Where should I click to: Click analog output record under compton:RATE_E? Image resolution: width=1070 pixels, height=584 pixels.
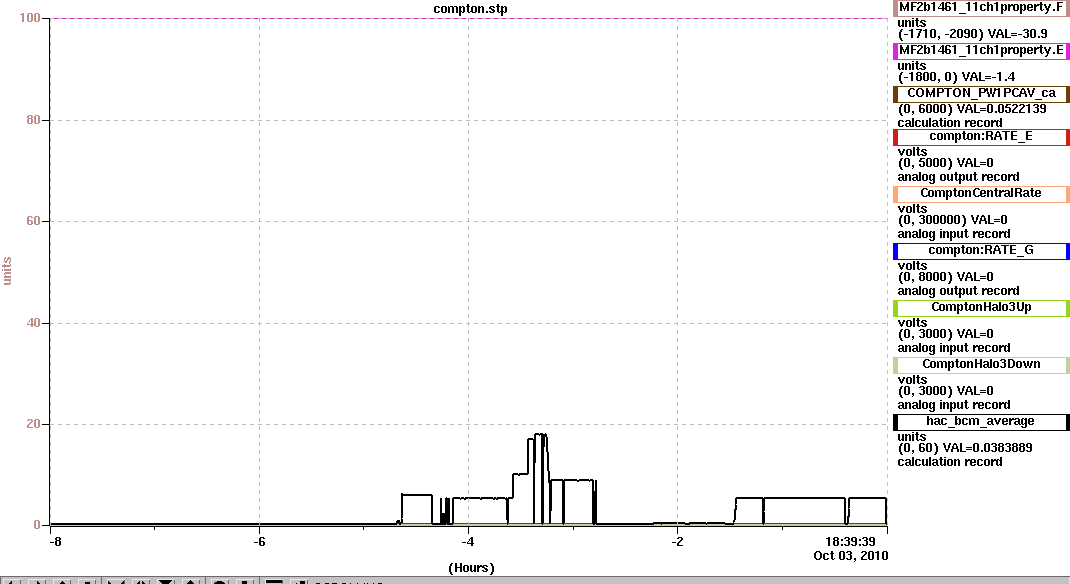958,177
